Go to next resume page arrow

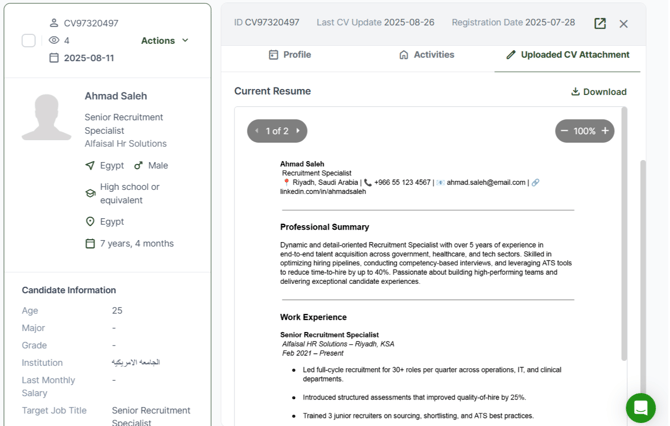pyautogui.click(x=298, y=131)
